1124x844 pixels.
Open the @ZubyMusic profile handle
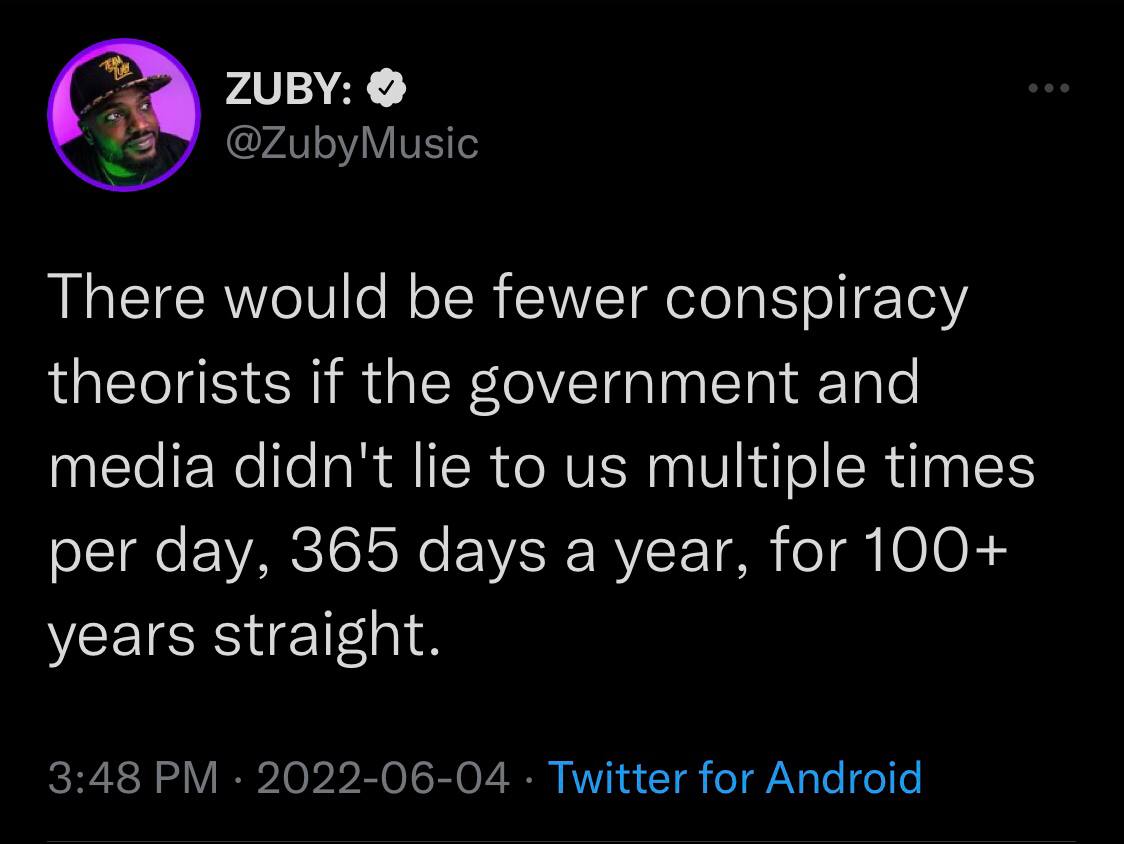coord(350,144)
